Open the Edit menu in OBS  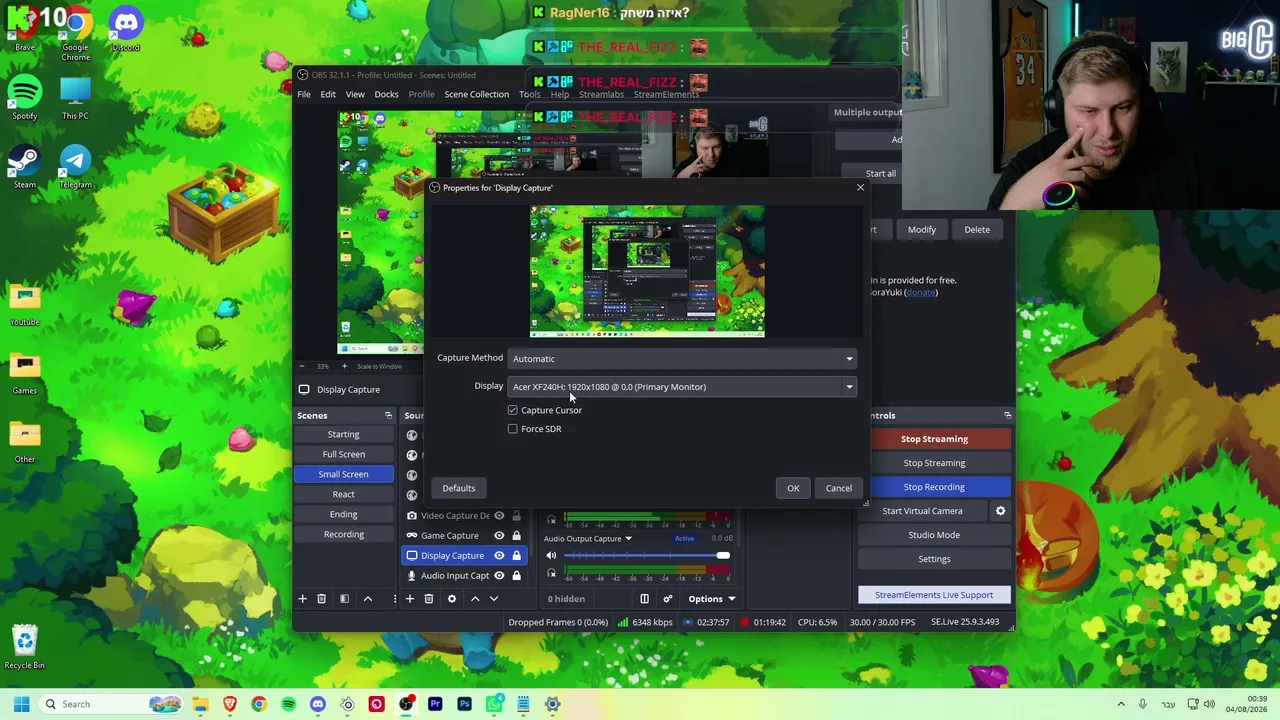[328, 95]
